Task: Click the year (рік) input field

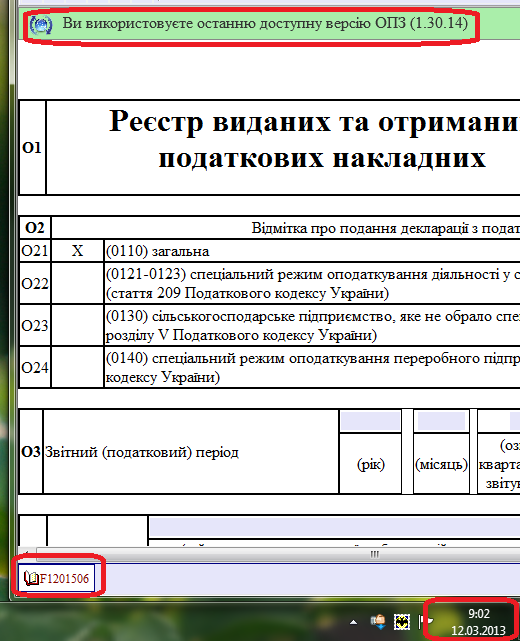Action: pos(370,421)
